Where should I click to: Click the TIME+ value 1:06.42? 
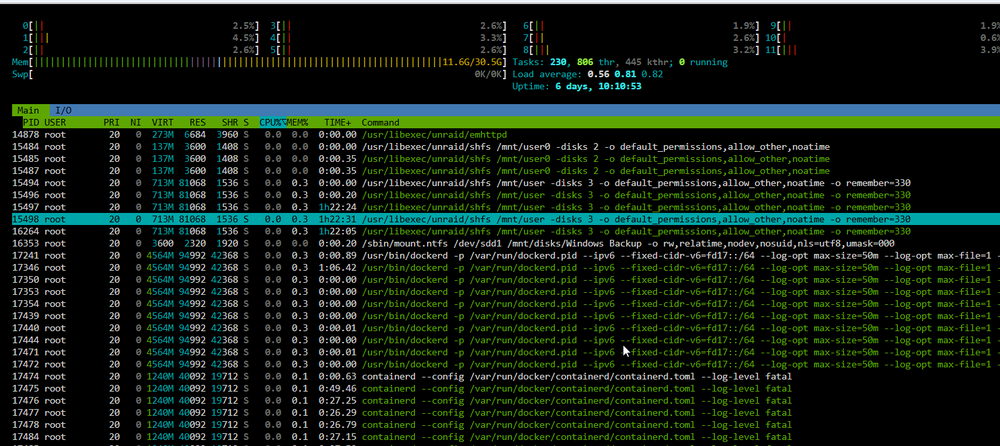(x=338, y=268)
